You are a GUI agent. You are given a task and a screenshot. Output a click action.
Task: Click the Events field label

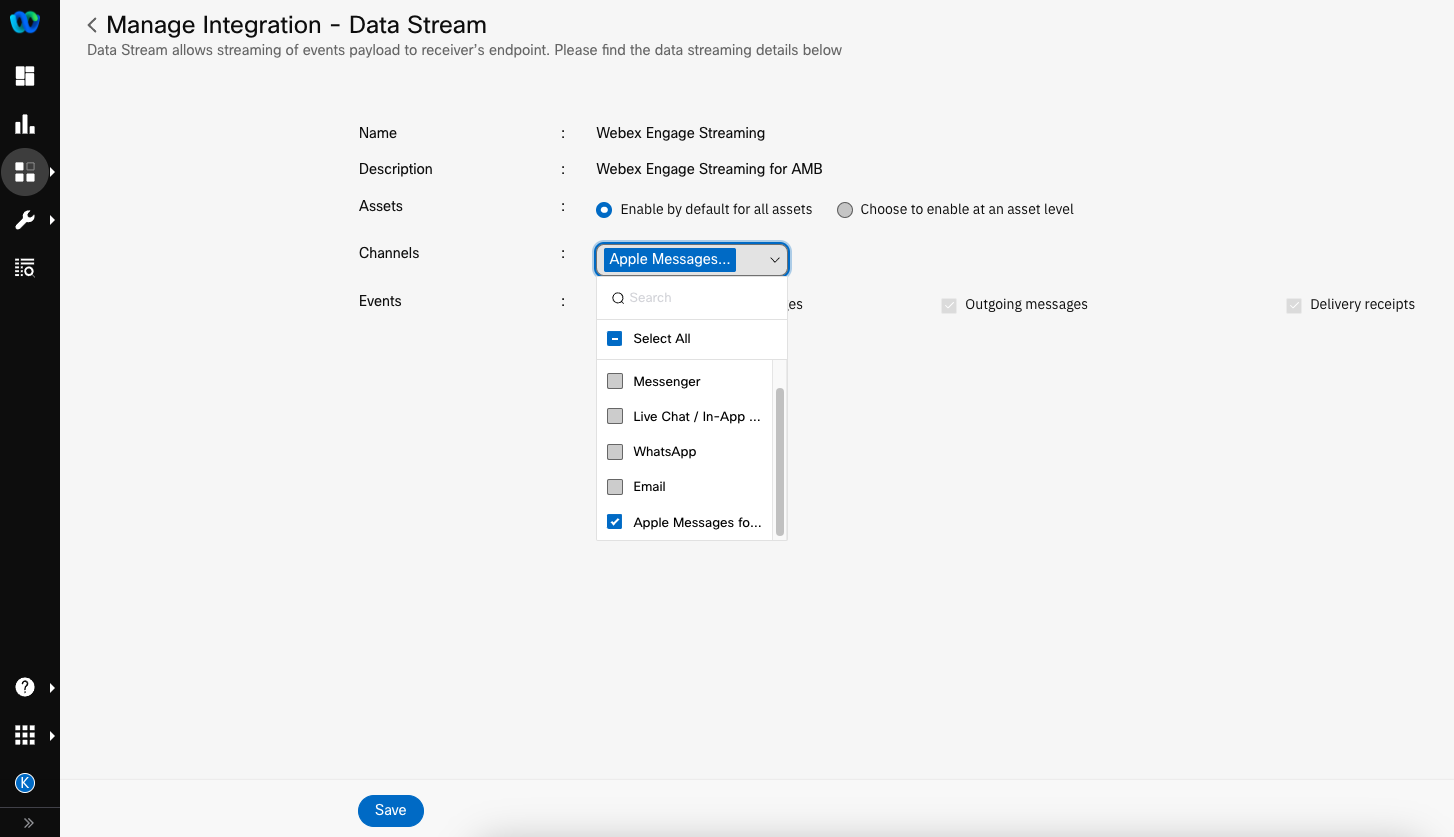(380, 301)
